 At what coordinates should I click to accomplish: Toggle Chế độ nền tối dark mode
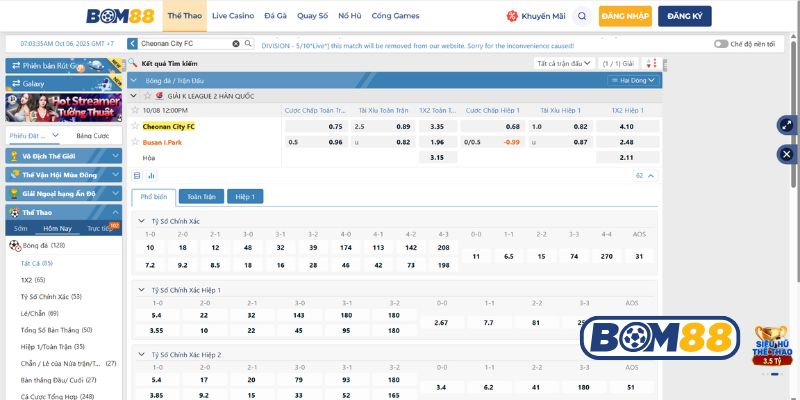click(x=721, y=44)
